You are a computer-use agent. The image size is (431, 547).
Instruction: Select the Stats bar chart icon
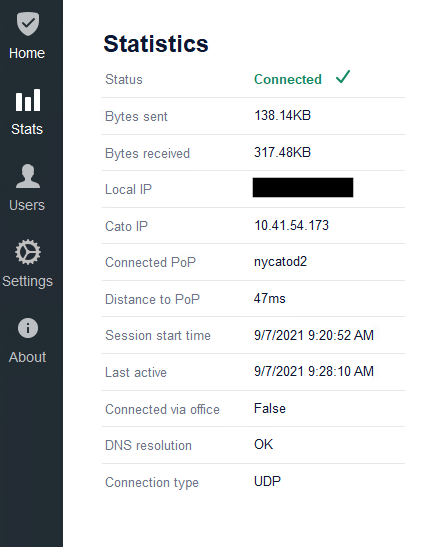point(28,100)
